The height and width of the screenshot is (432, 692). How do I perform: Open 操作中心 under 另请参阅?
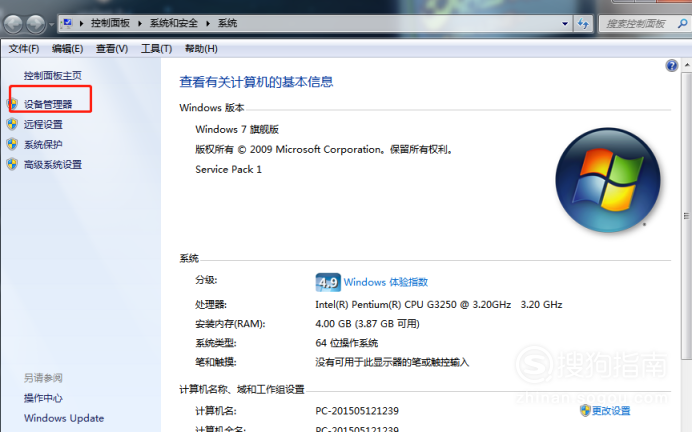[x=43, y=398]
